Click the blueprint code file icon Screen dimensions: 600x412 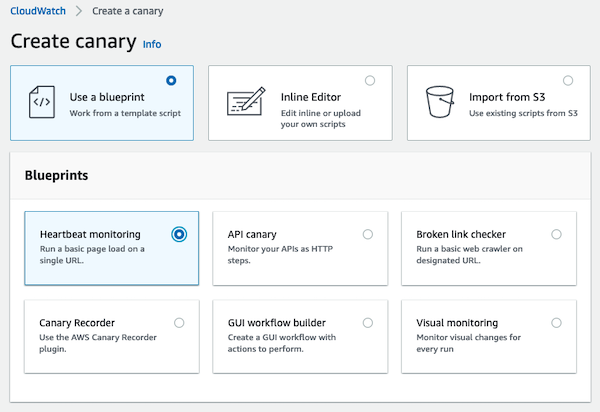(42, 102)
